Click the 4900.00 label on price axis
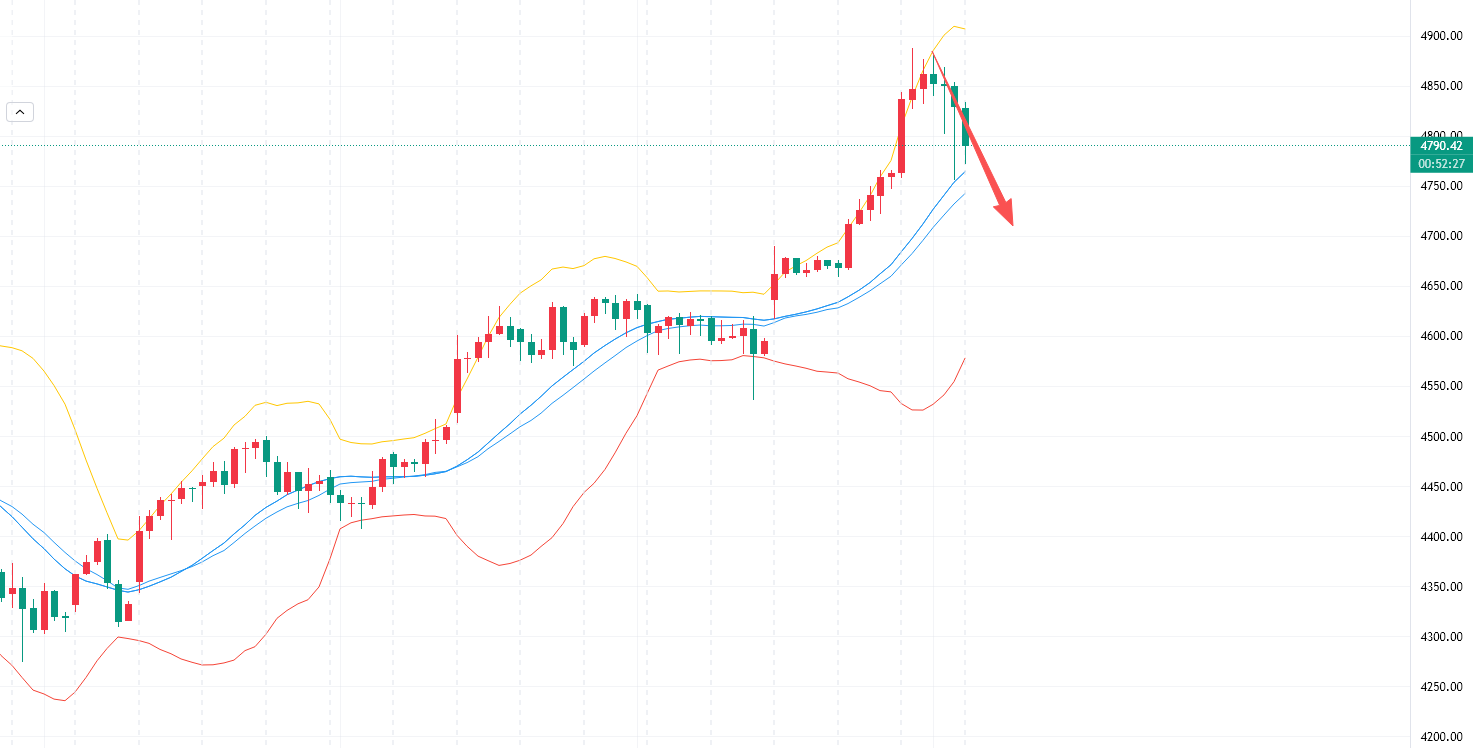Viewport: 1473px width, 748px height. click(1441, 36)
